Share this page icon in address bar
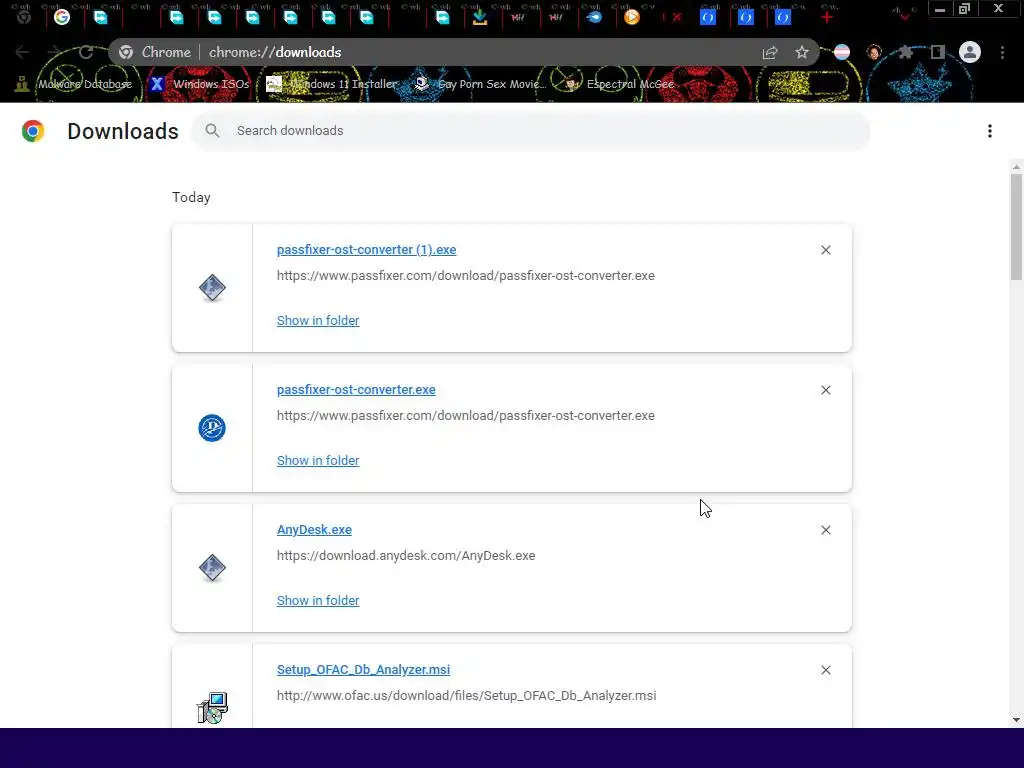 click(770, 52)
